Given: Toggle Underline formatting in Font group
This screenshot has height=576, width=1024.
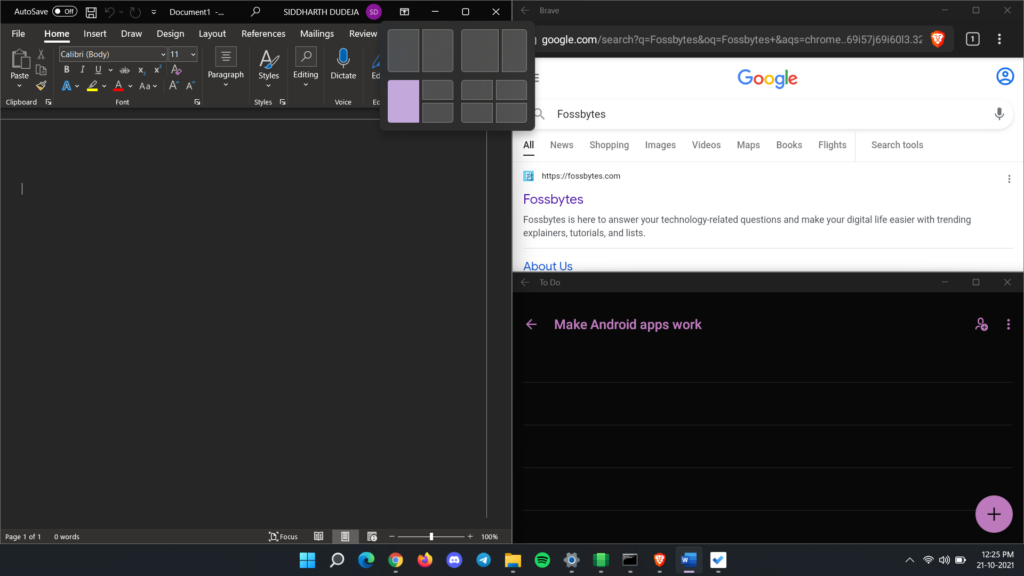Looking at the screenshot, I should click(x=98, y=70).
